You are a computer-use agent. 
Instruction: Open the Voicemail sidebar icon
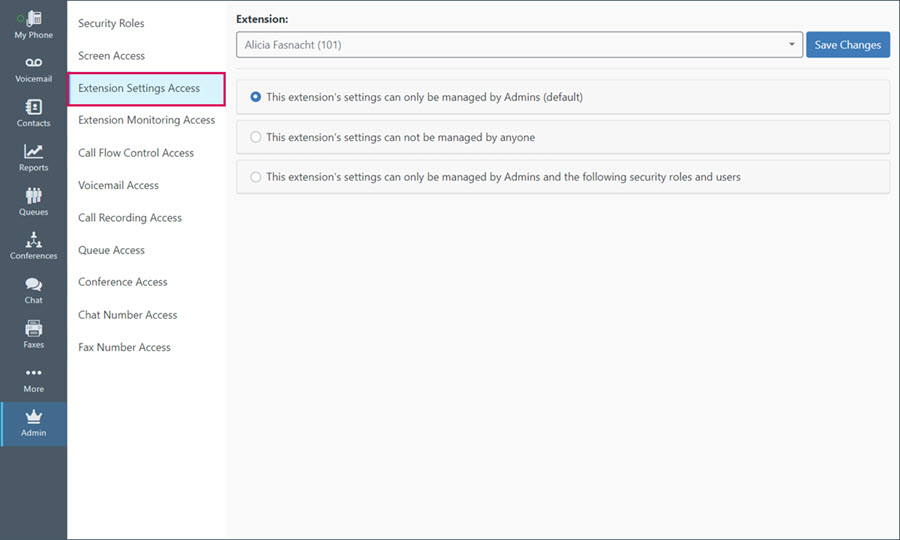[x=33, y=63]
